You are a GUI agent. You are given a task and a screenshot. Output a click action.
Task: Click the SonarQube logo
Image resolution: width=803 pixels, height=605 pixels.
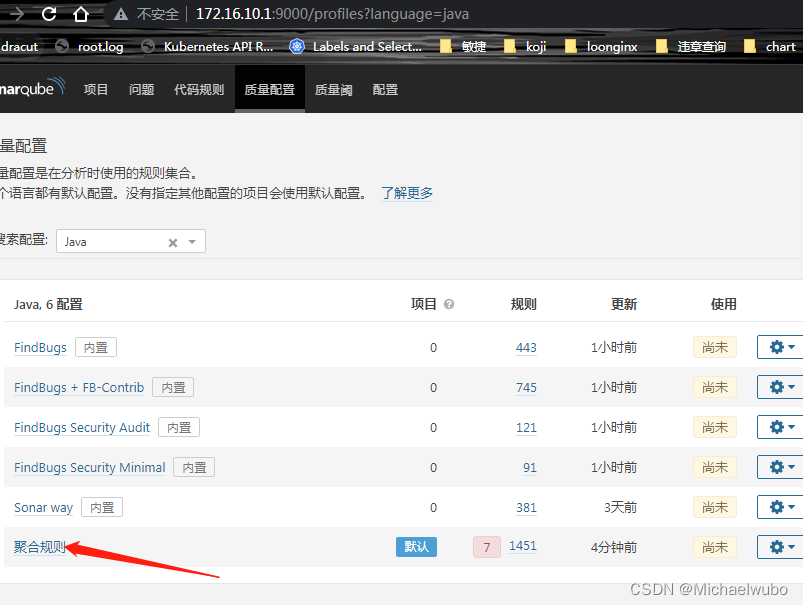pos(32,88)
